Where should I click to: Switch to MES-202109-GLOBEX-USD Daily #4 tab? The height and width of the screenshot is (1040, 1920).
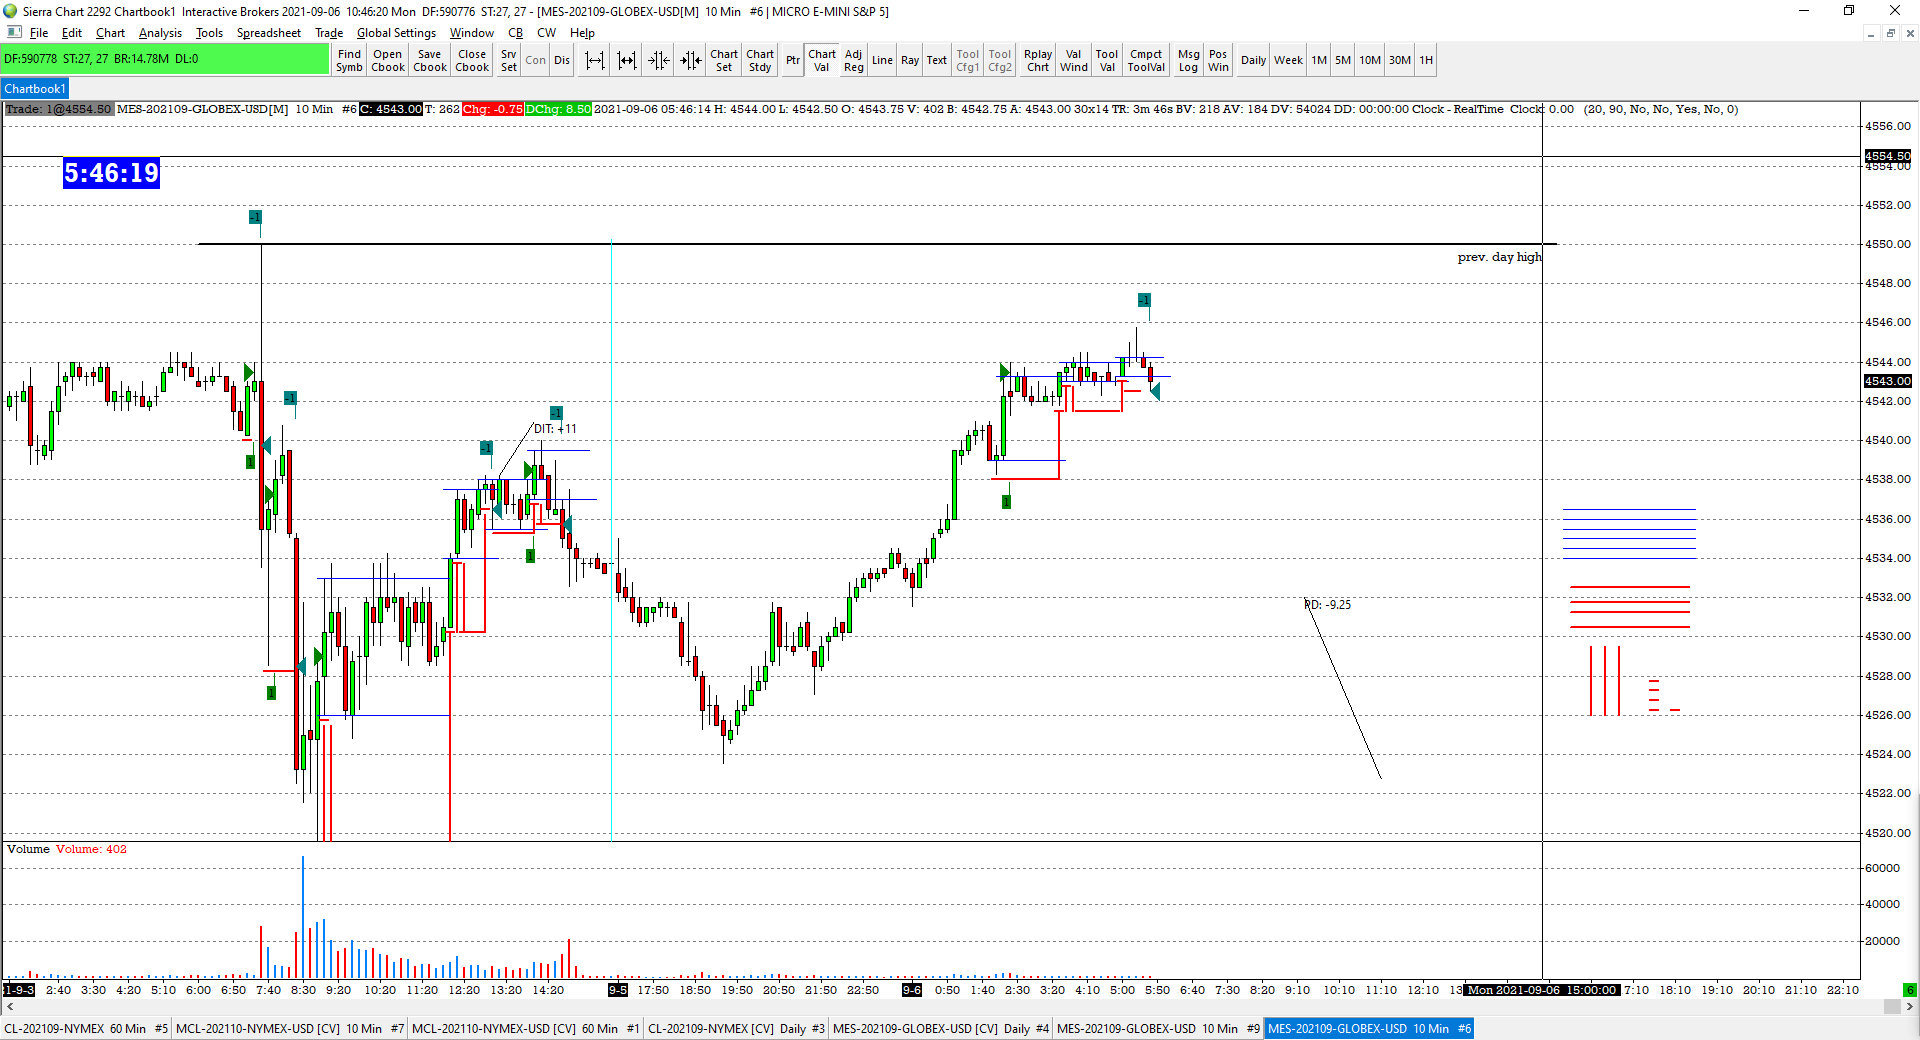[941, 1028]
